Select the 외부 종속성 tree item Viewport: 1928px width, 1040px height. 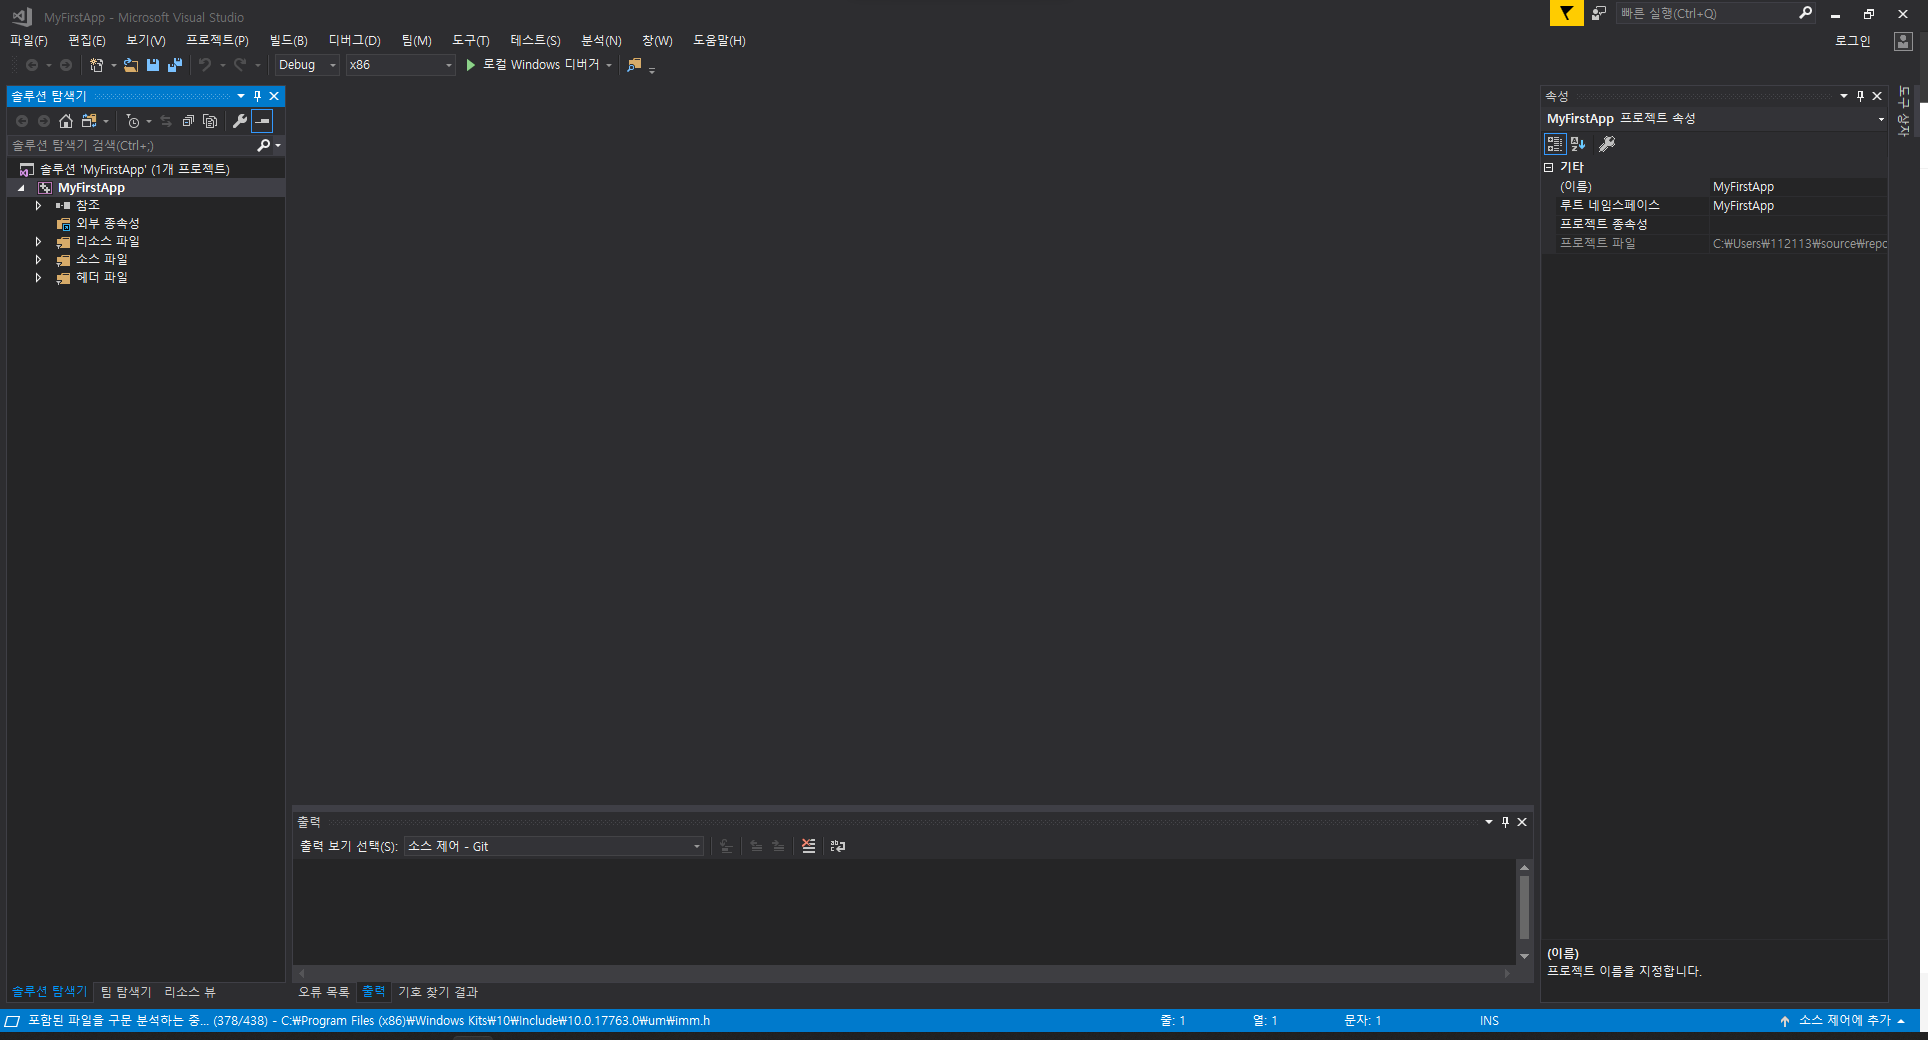[x=107, y=224]
